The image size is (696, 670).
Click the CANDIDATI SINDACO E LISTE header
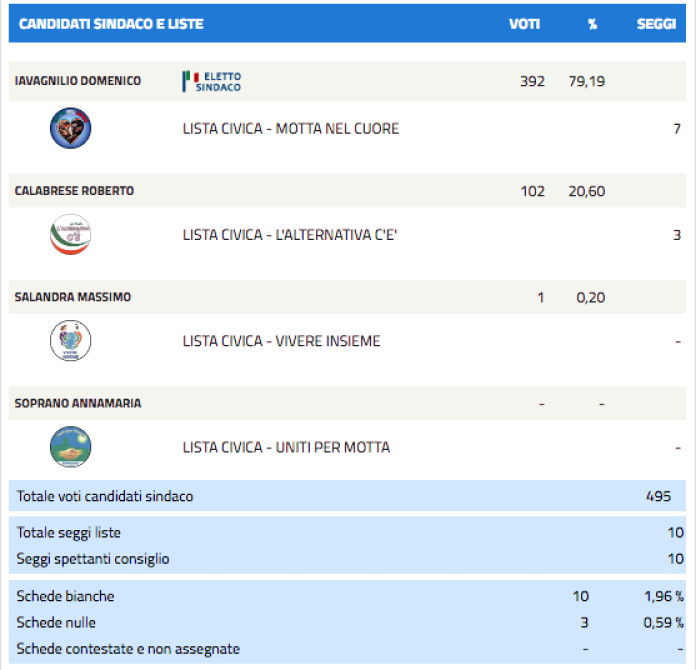pyautogui.click(x=111, y=24)
